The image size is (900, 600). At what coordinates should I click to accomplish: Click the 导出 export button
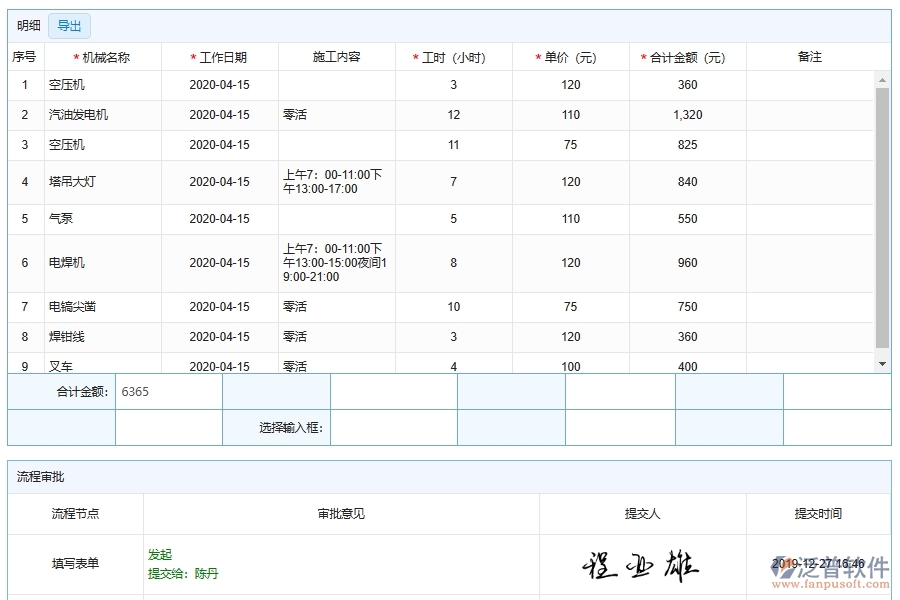tap(69, 26)
